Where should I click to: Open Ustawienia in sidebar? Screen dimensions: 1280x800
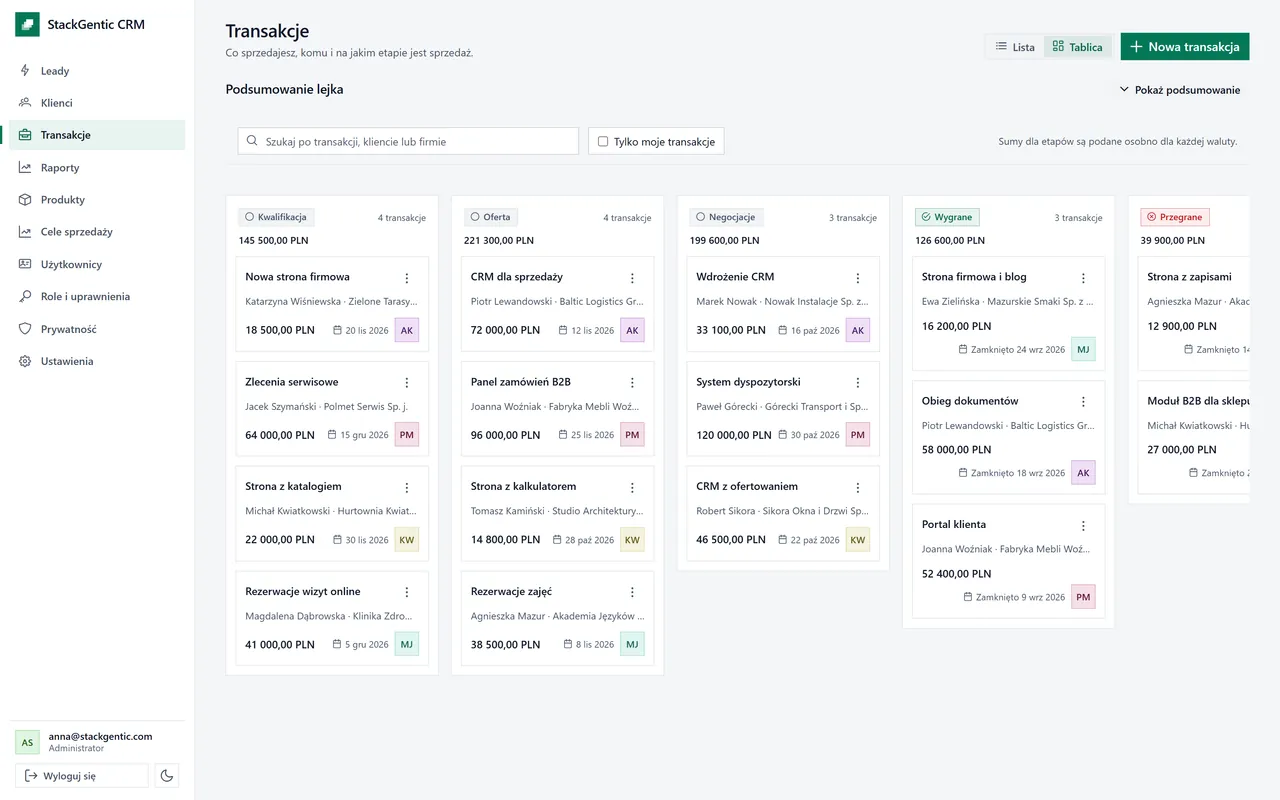point(97,361)
